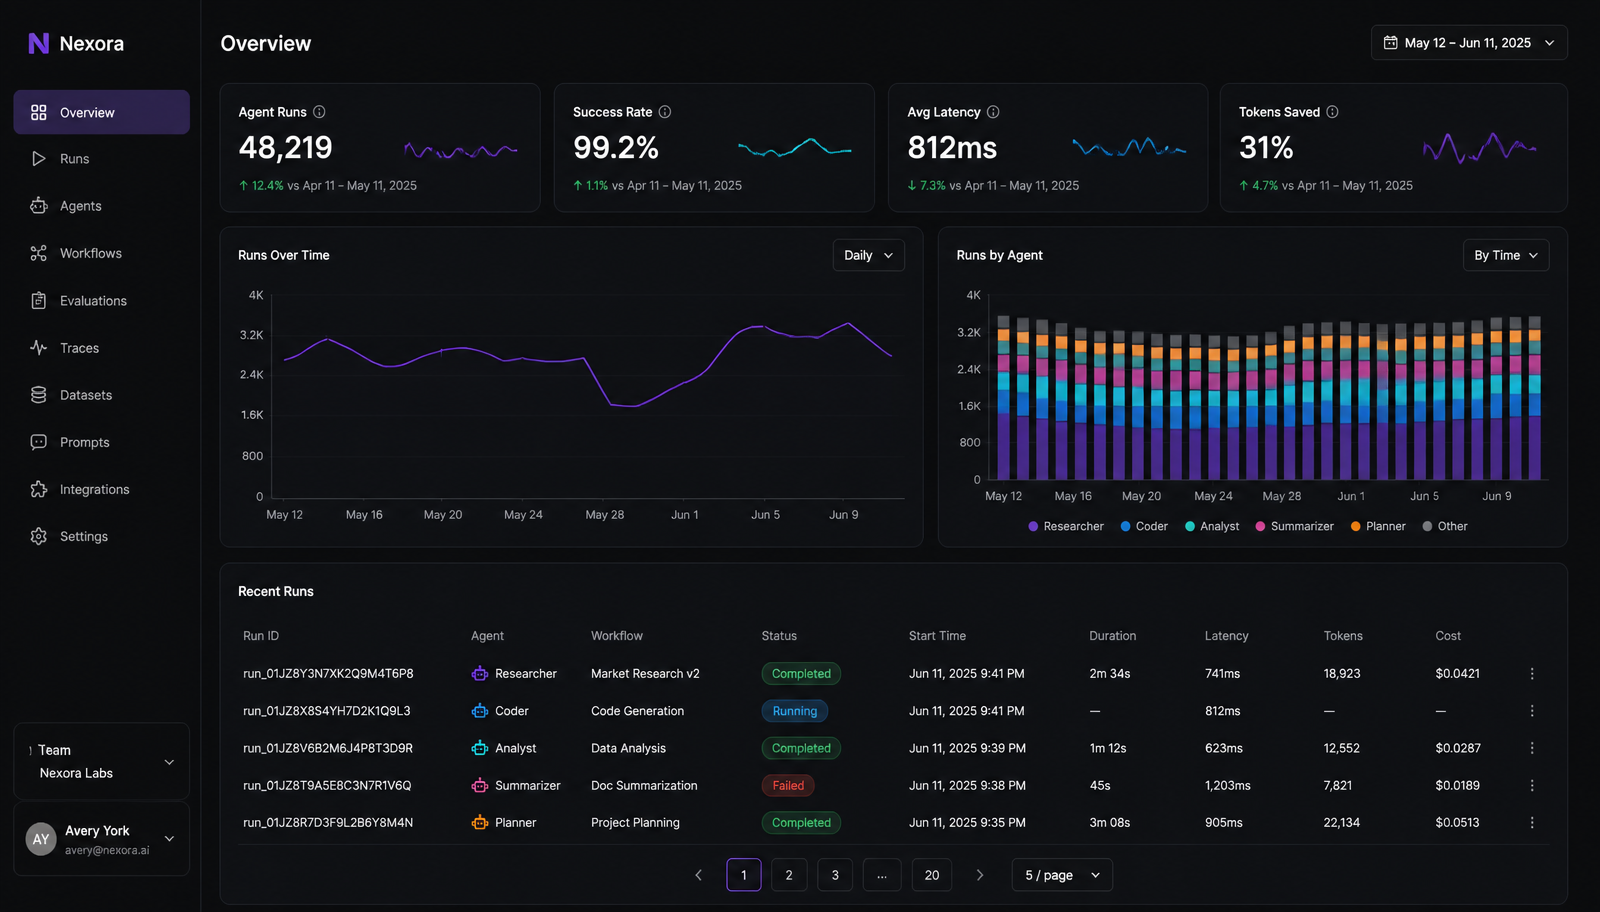This screenshot has height=912, width=1600.
Task: Click the AY user avatar
Action: (x=41, y=839)
